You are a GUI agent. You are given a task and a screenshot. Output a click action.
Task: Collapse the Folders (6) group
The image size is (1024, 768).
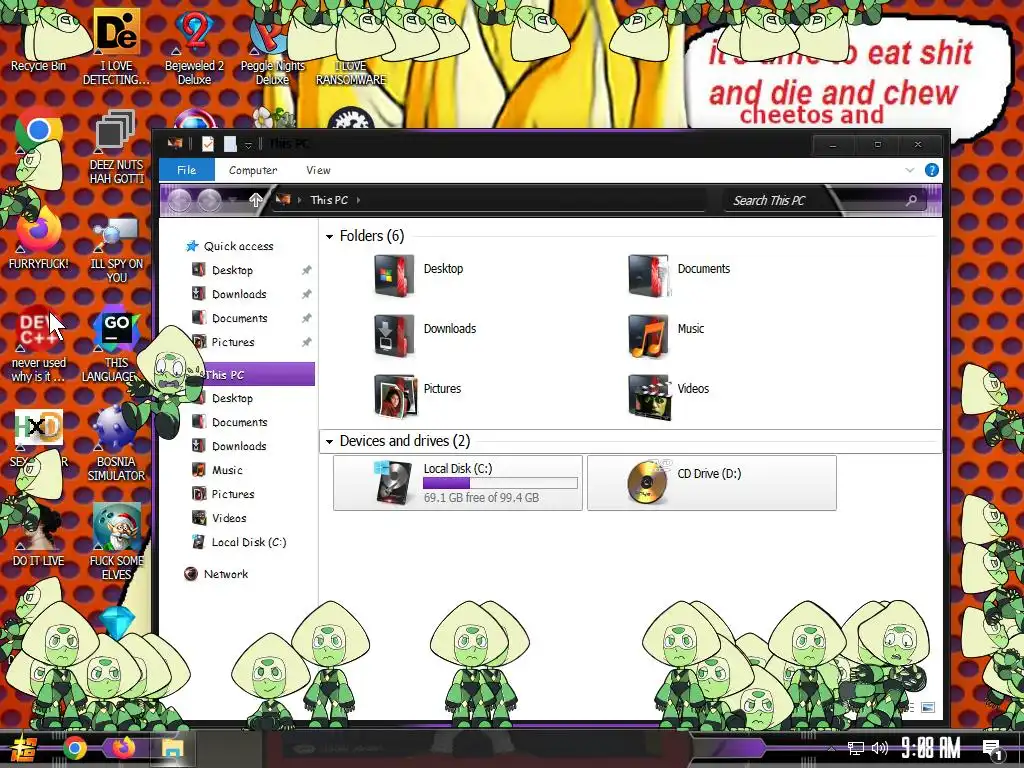329,236
